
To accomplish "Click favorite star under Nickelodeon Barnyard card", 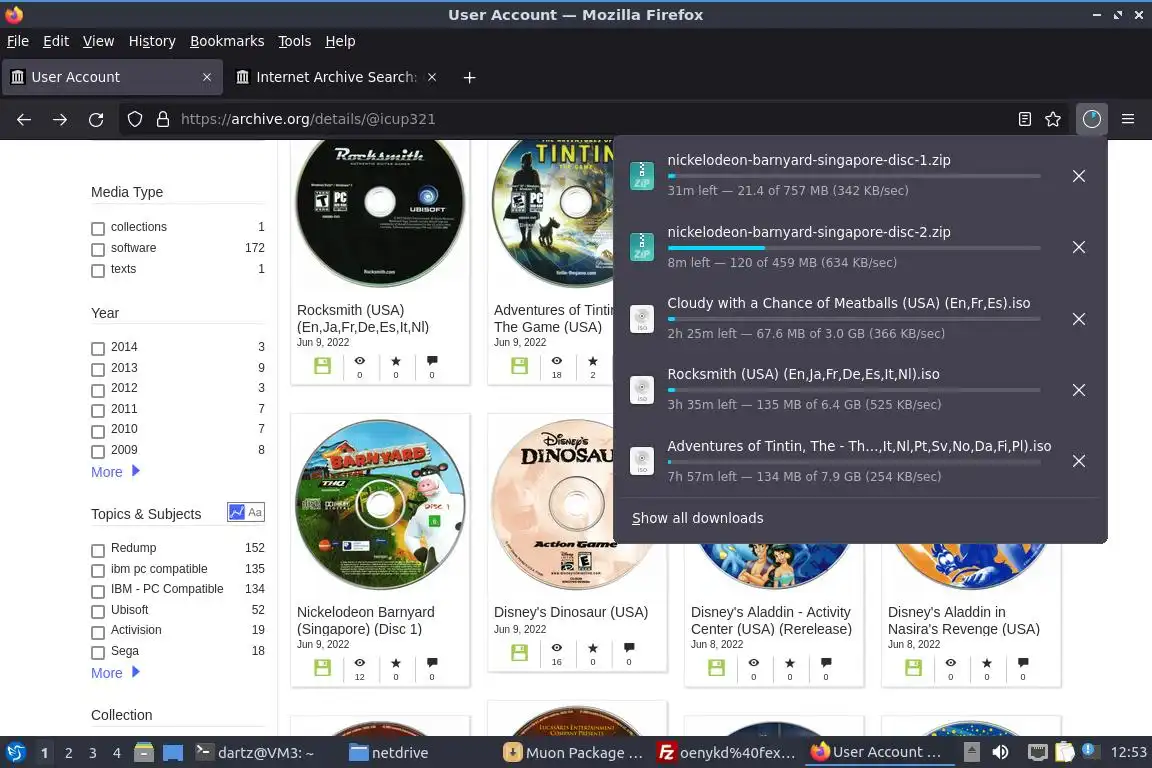I will pyautogui.click(x=396, y=663).
